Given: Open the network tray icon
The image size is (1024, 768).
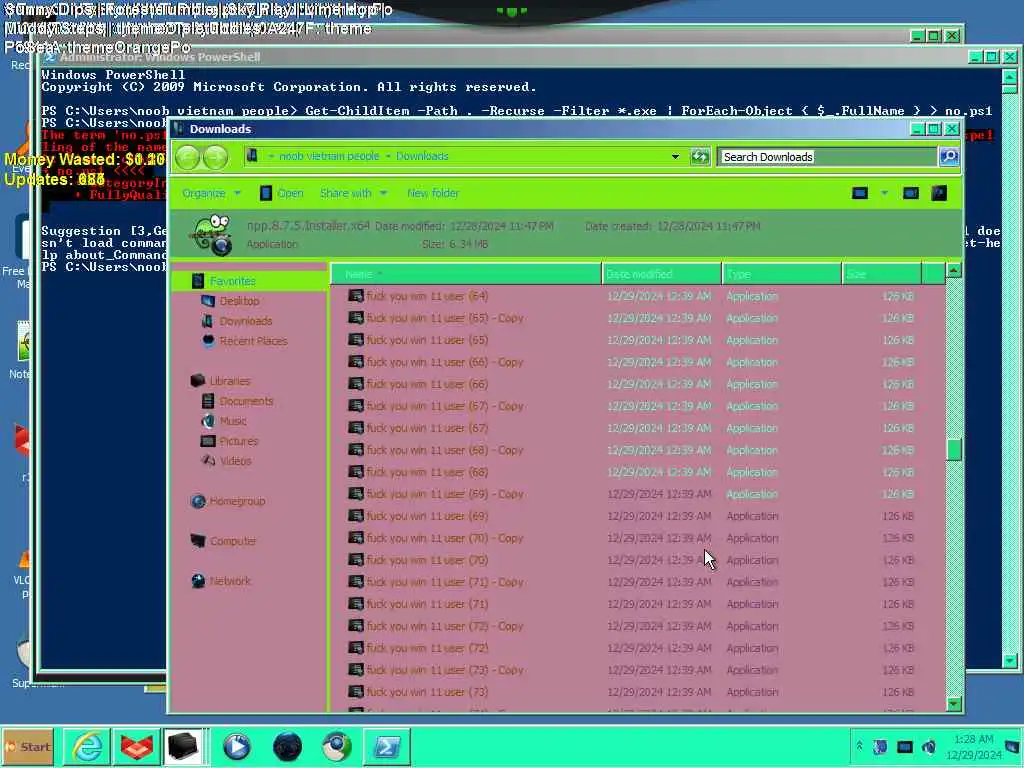Looking at the screenshot, I should point(904,746).
